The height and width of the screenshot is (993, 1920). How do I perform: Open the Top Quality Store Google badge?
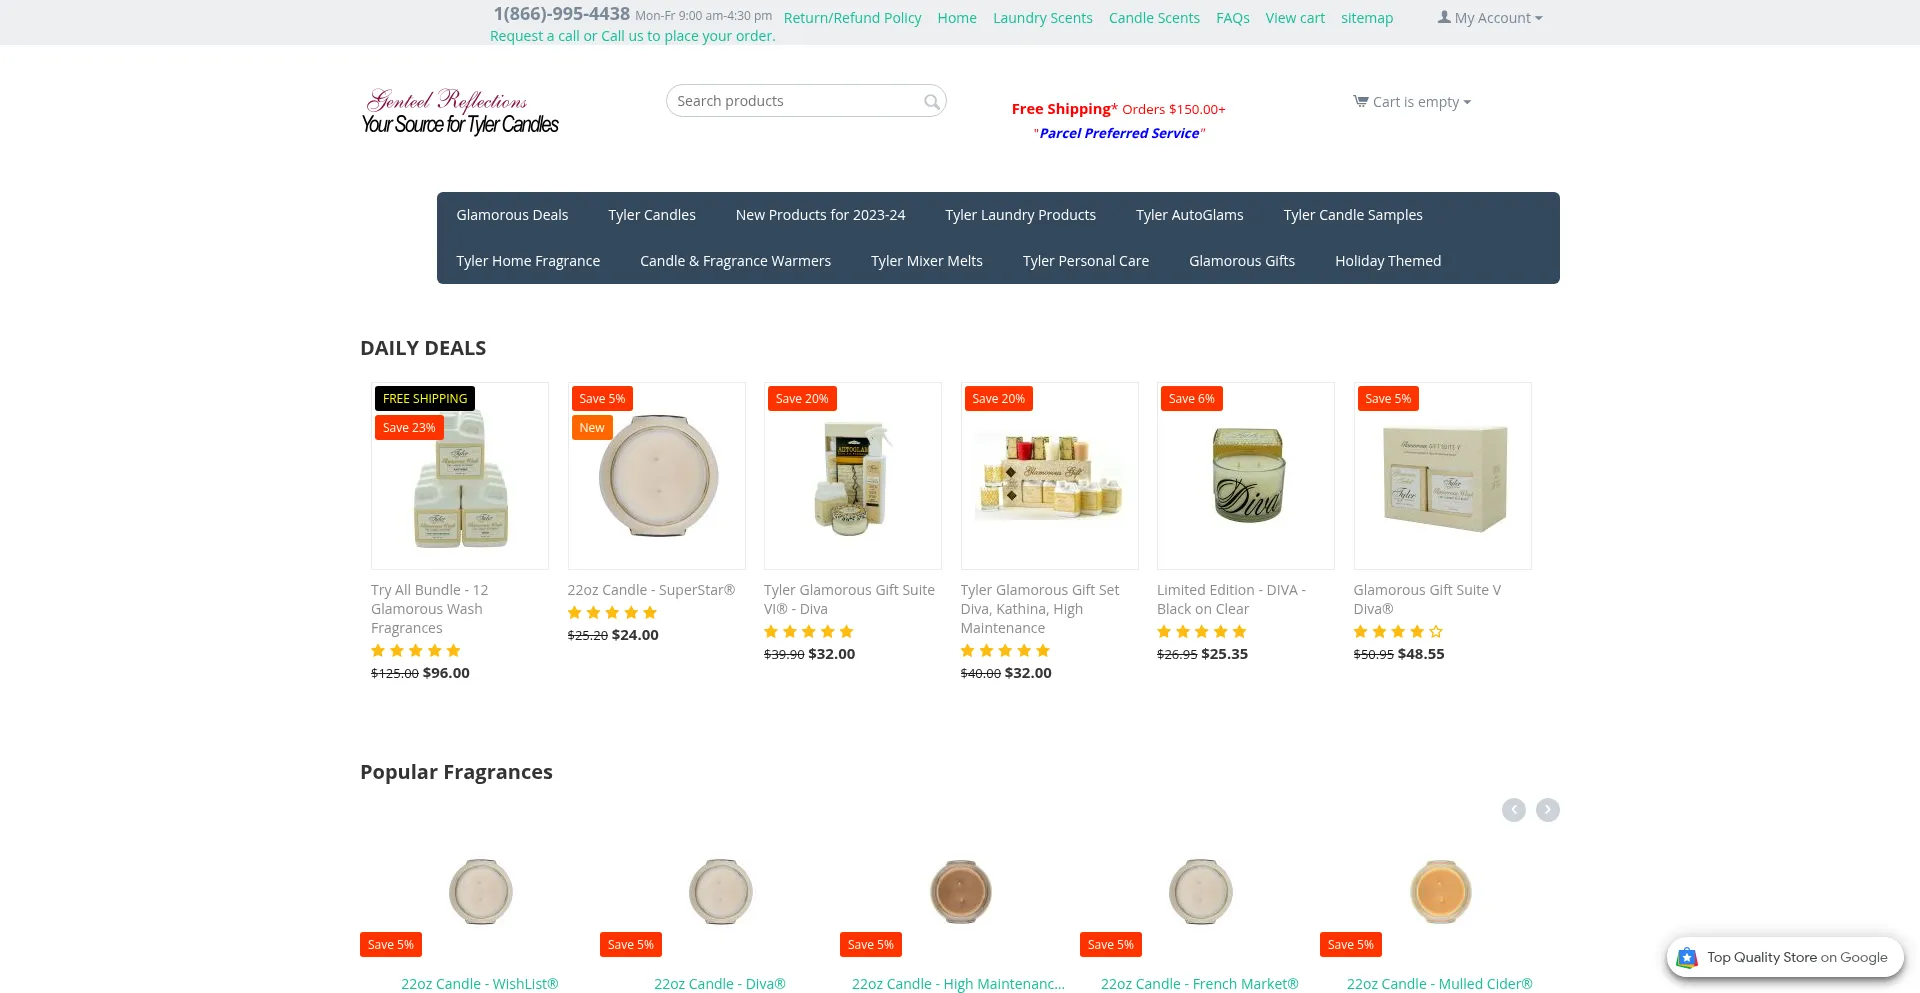(1785, 957)
